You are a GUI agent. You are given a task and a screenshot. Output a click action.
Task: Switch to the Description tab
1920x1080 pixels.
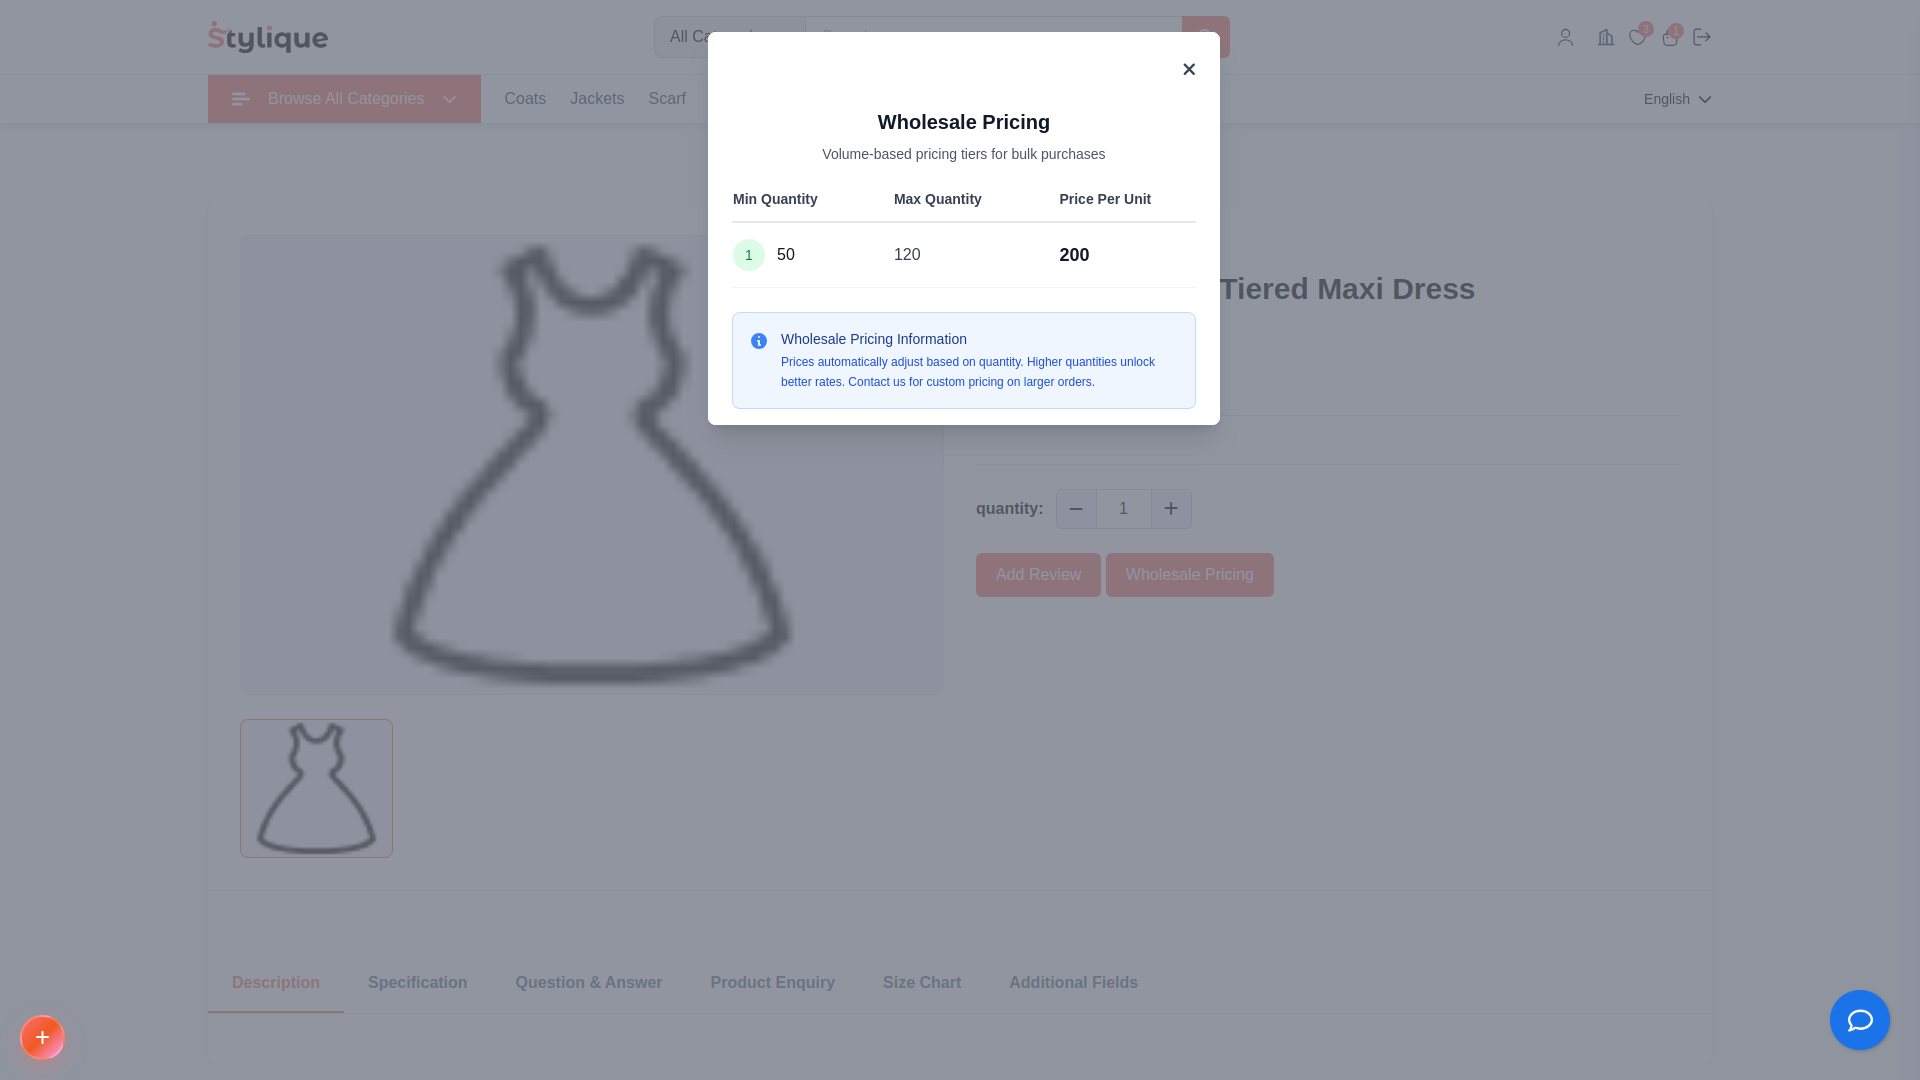(276, 983)
